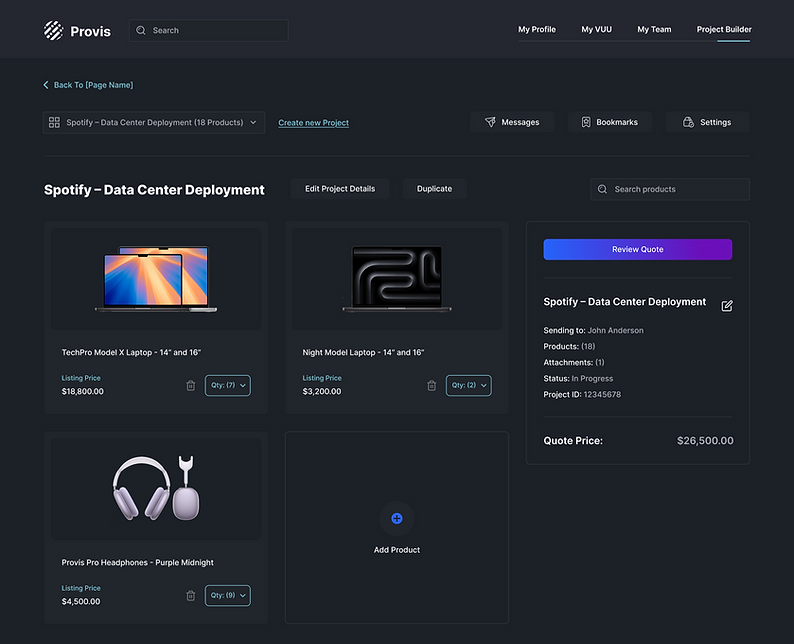Viewport: 794px width, 644px height.
Task: Click the Duplicate button
Action: pos(434,189)
